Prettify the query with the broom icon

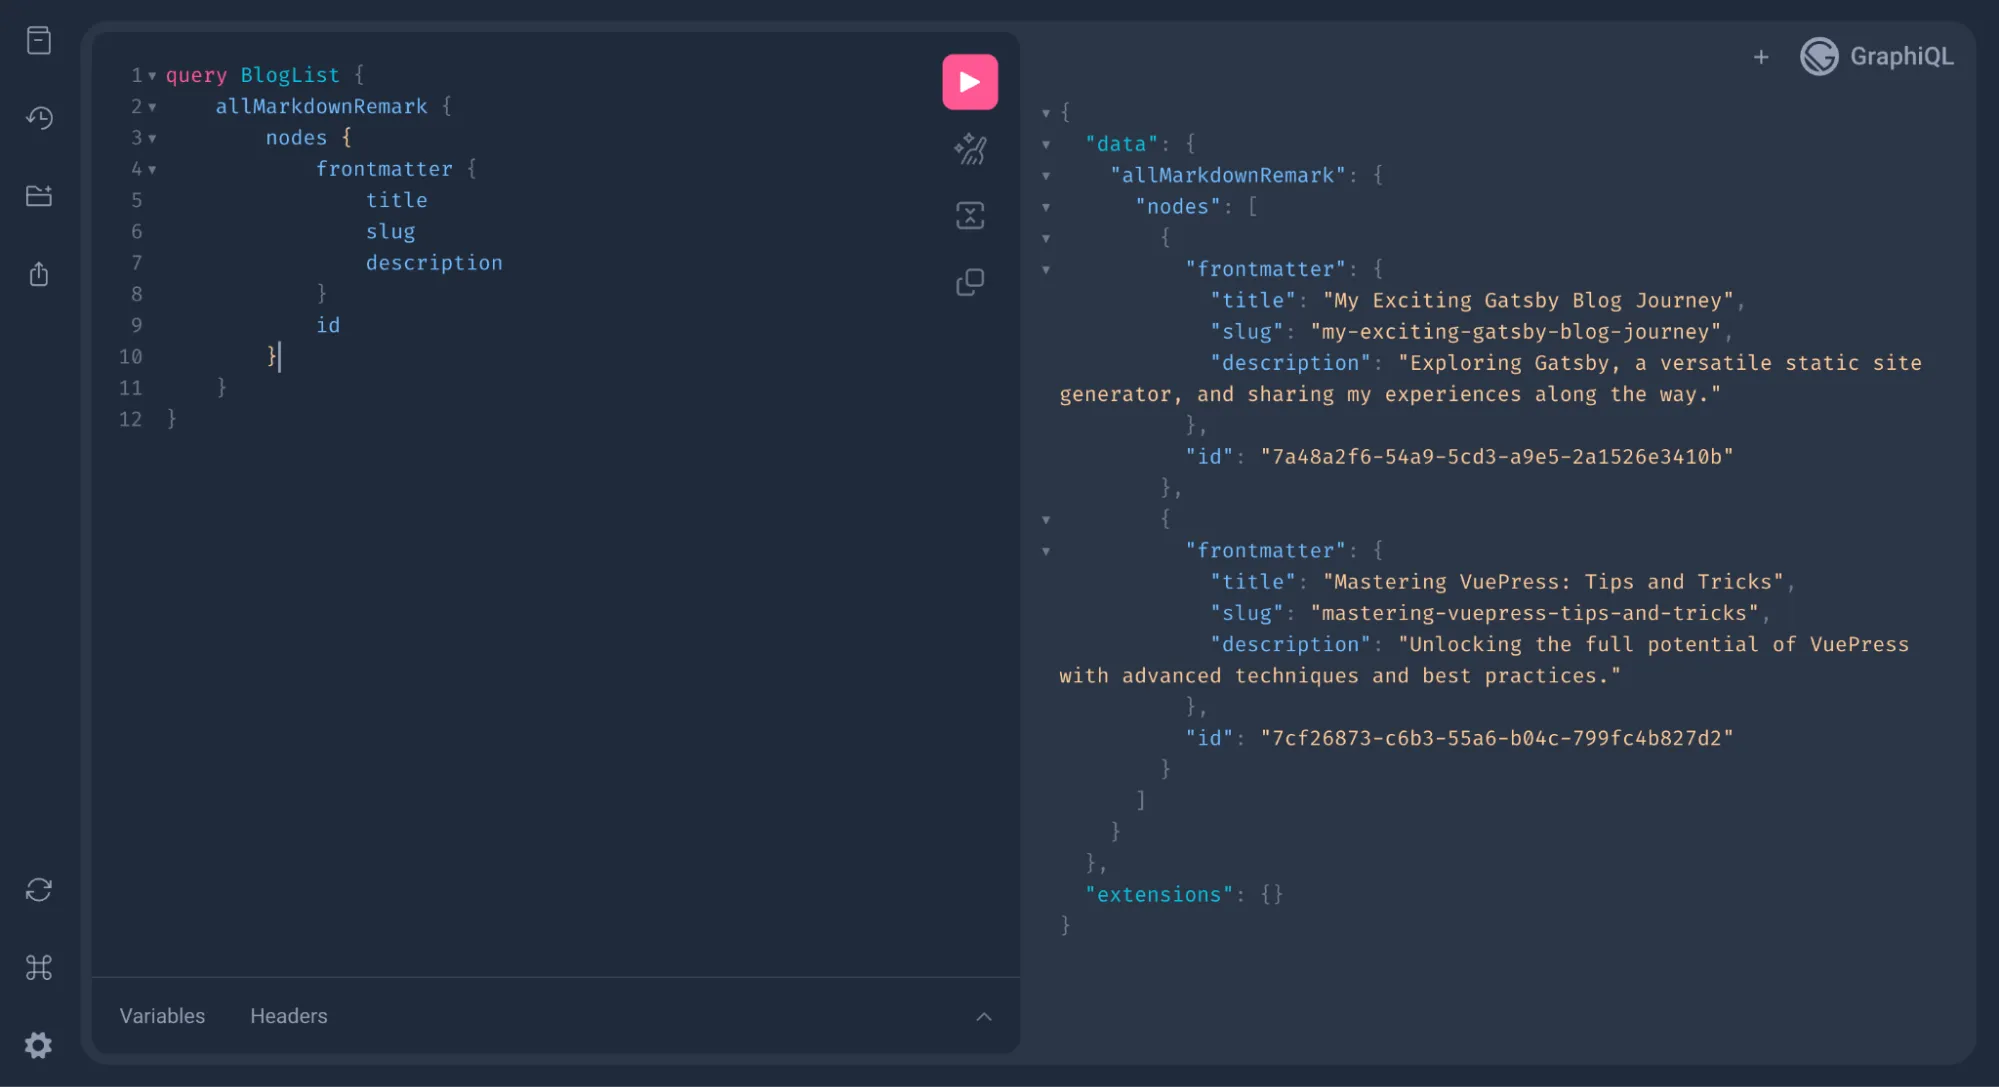tap(969, 148)
